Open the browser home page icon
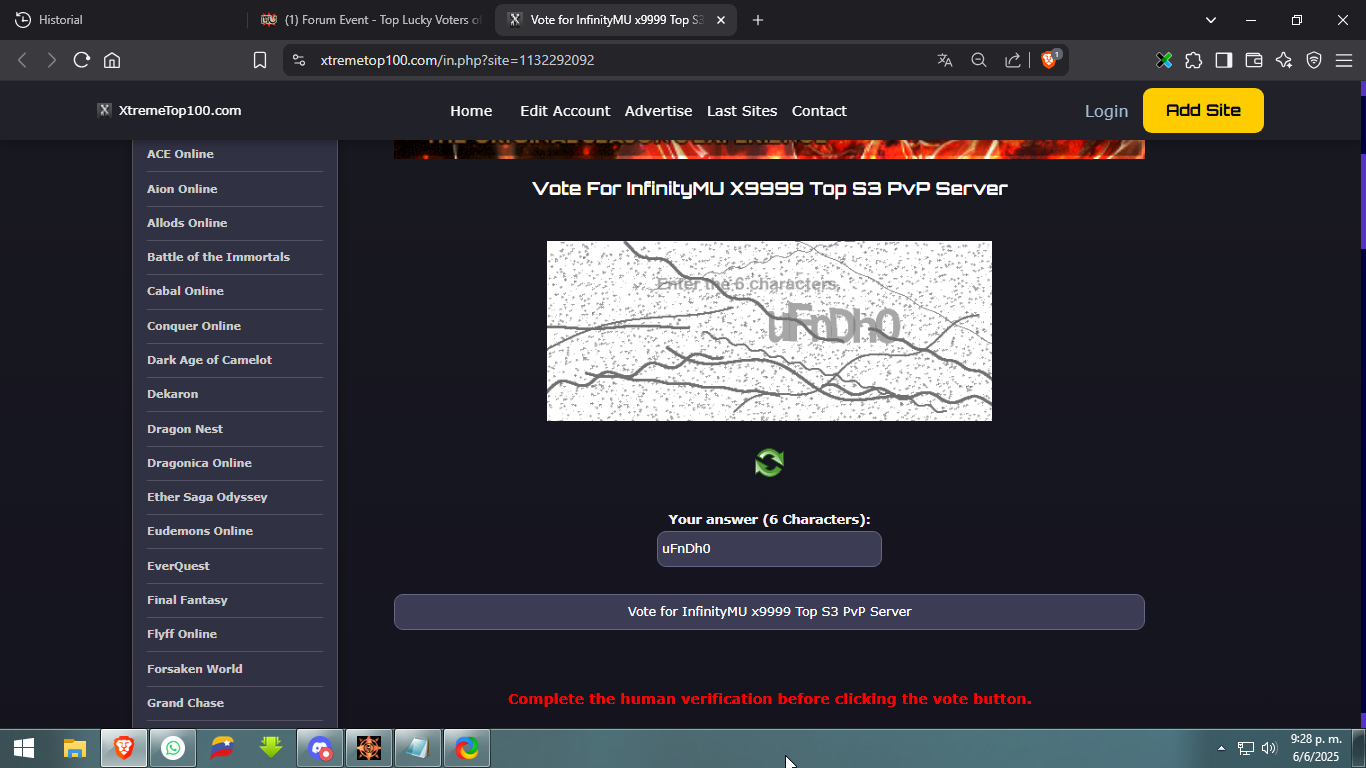The image size is (1366, 768). pos(112,60)
